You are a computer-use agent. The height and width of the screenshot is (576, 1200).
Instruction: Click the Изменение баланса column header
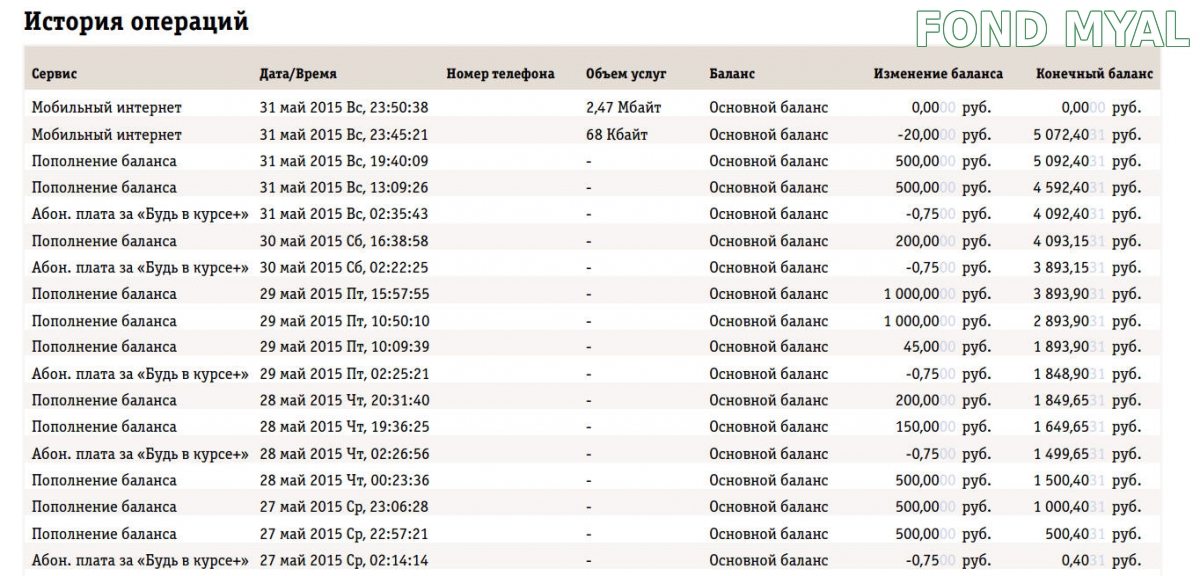point(938,74)
